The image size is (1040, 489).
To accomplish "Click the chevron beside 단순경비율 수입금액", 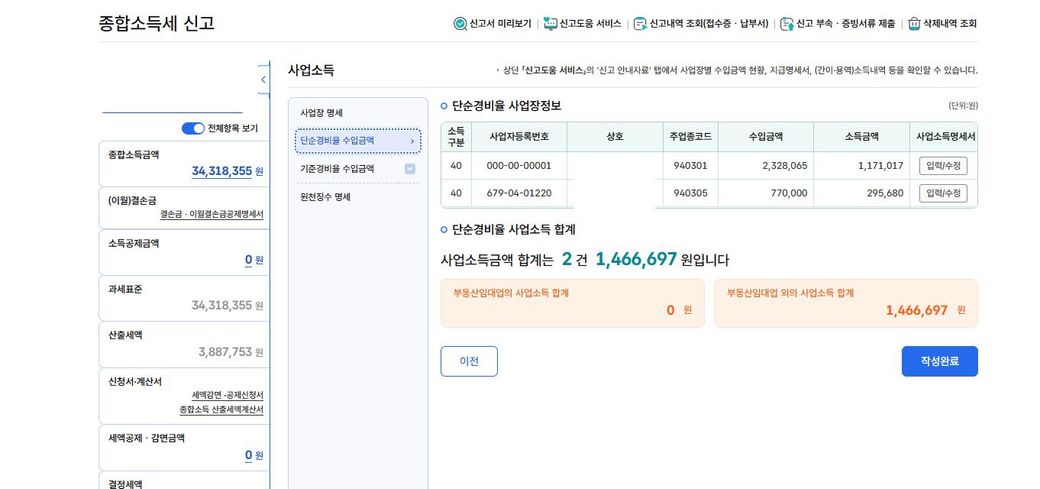I will pos(412,141).
